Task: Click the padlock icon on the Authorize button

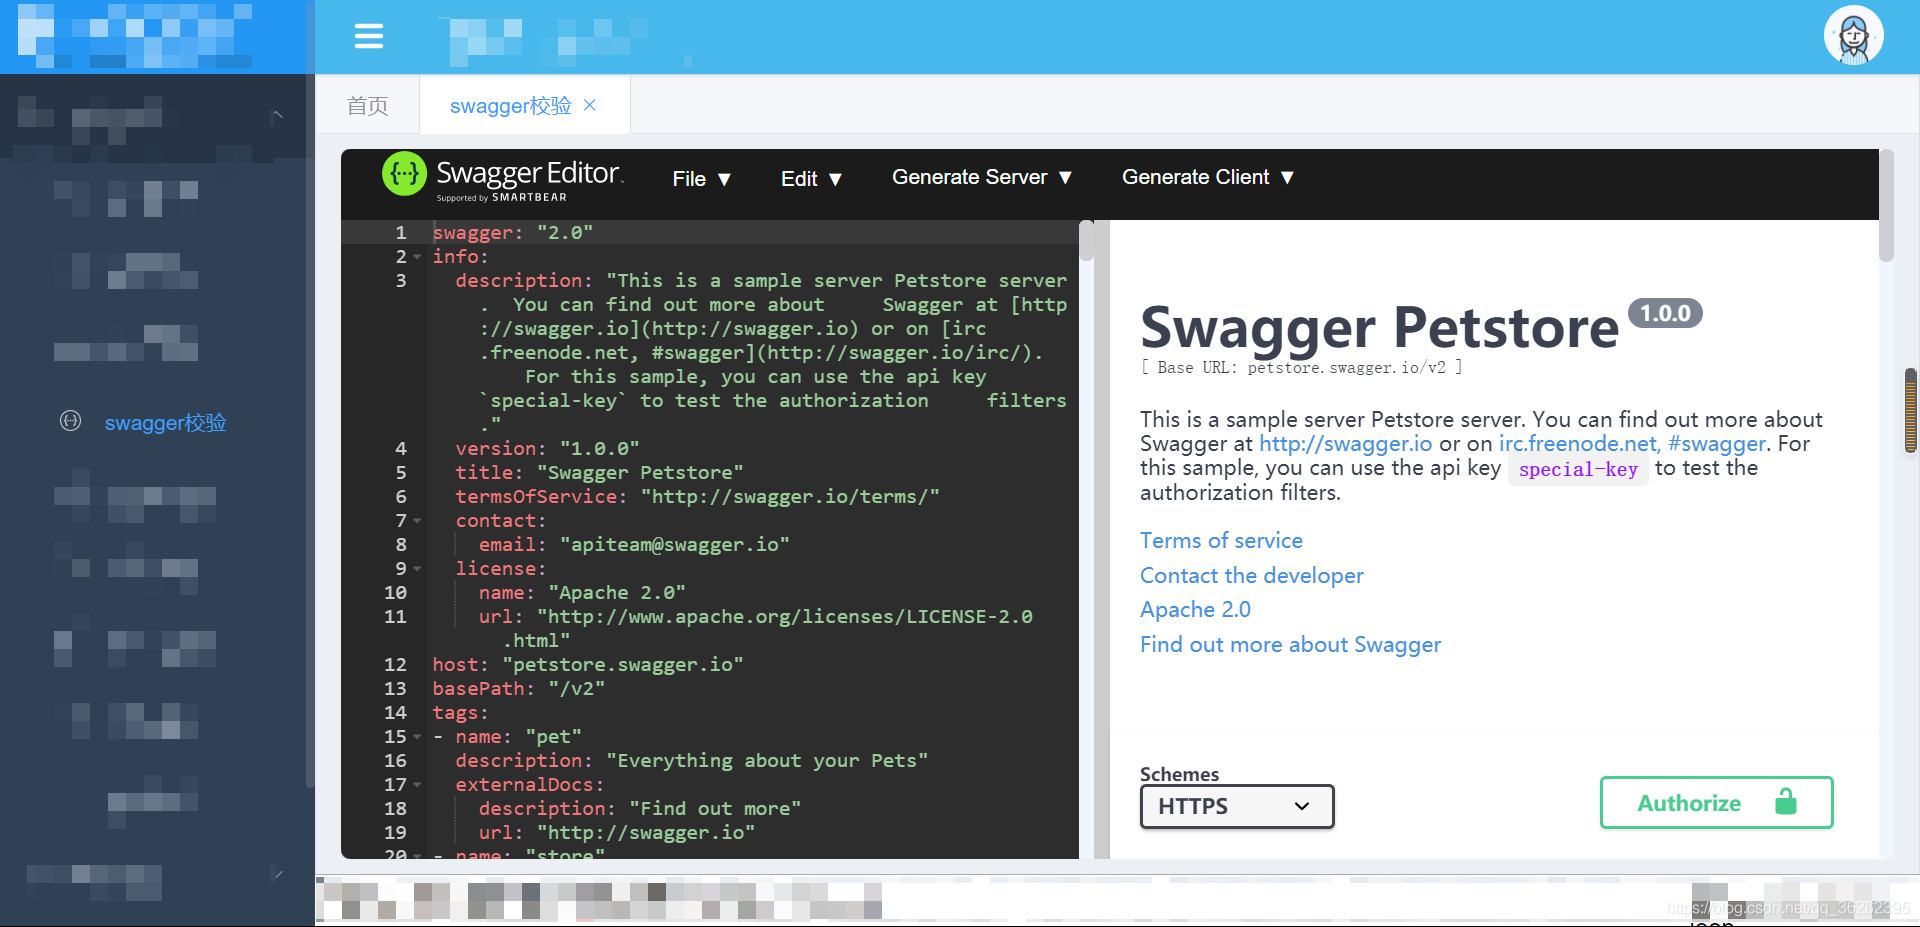Action: [x=1787, y=802]
